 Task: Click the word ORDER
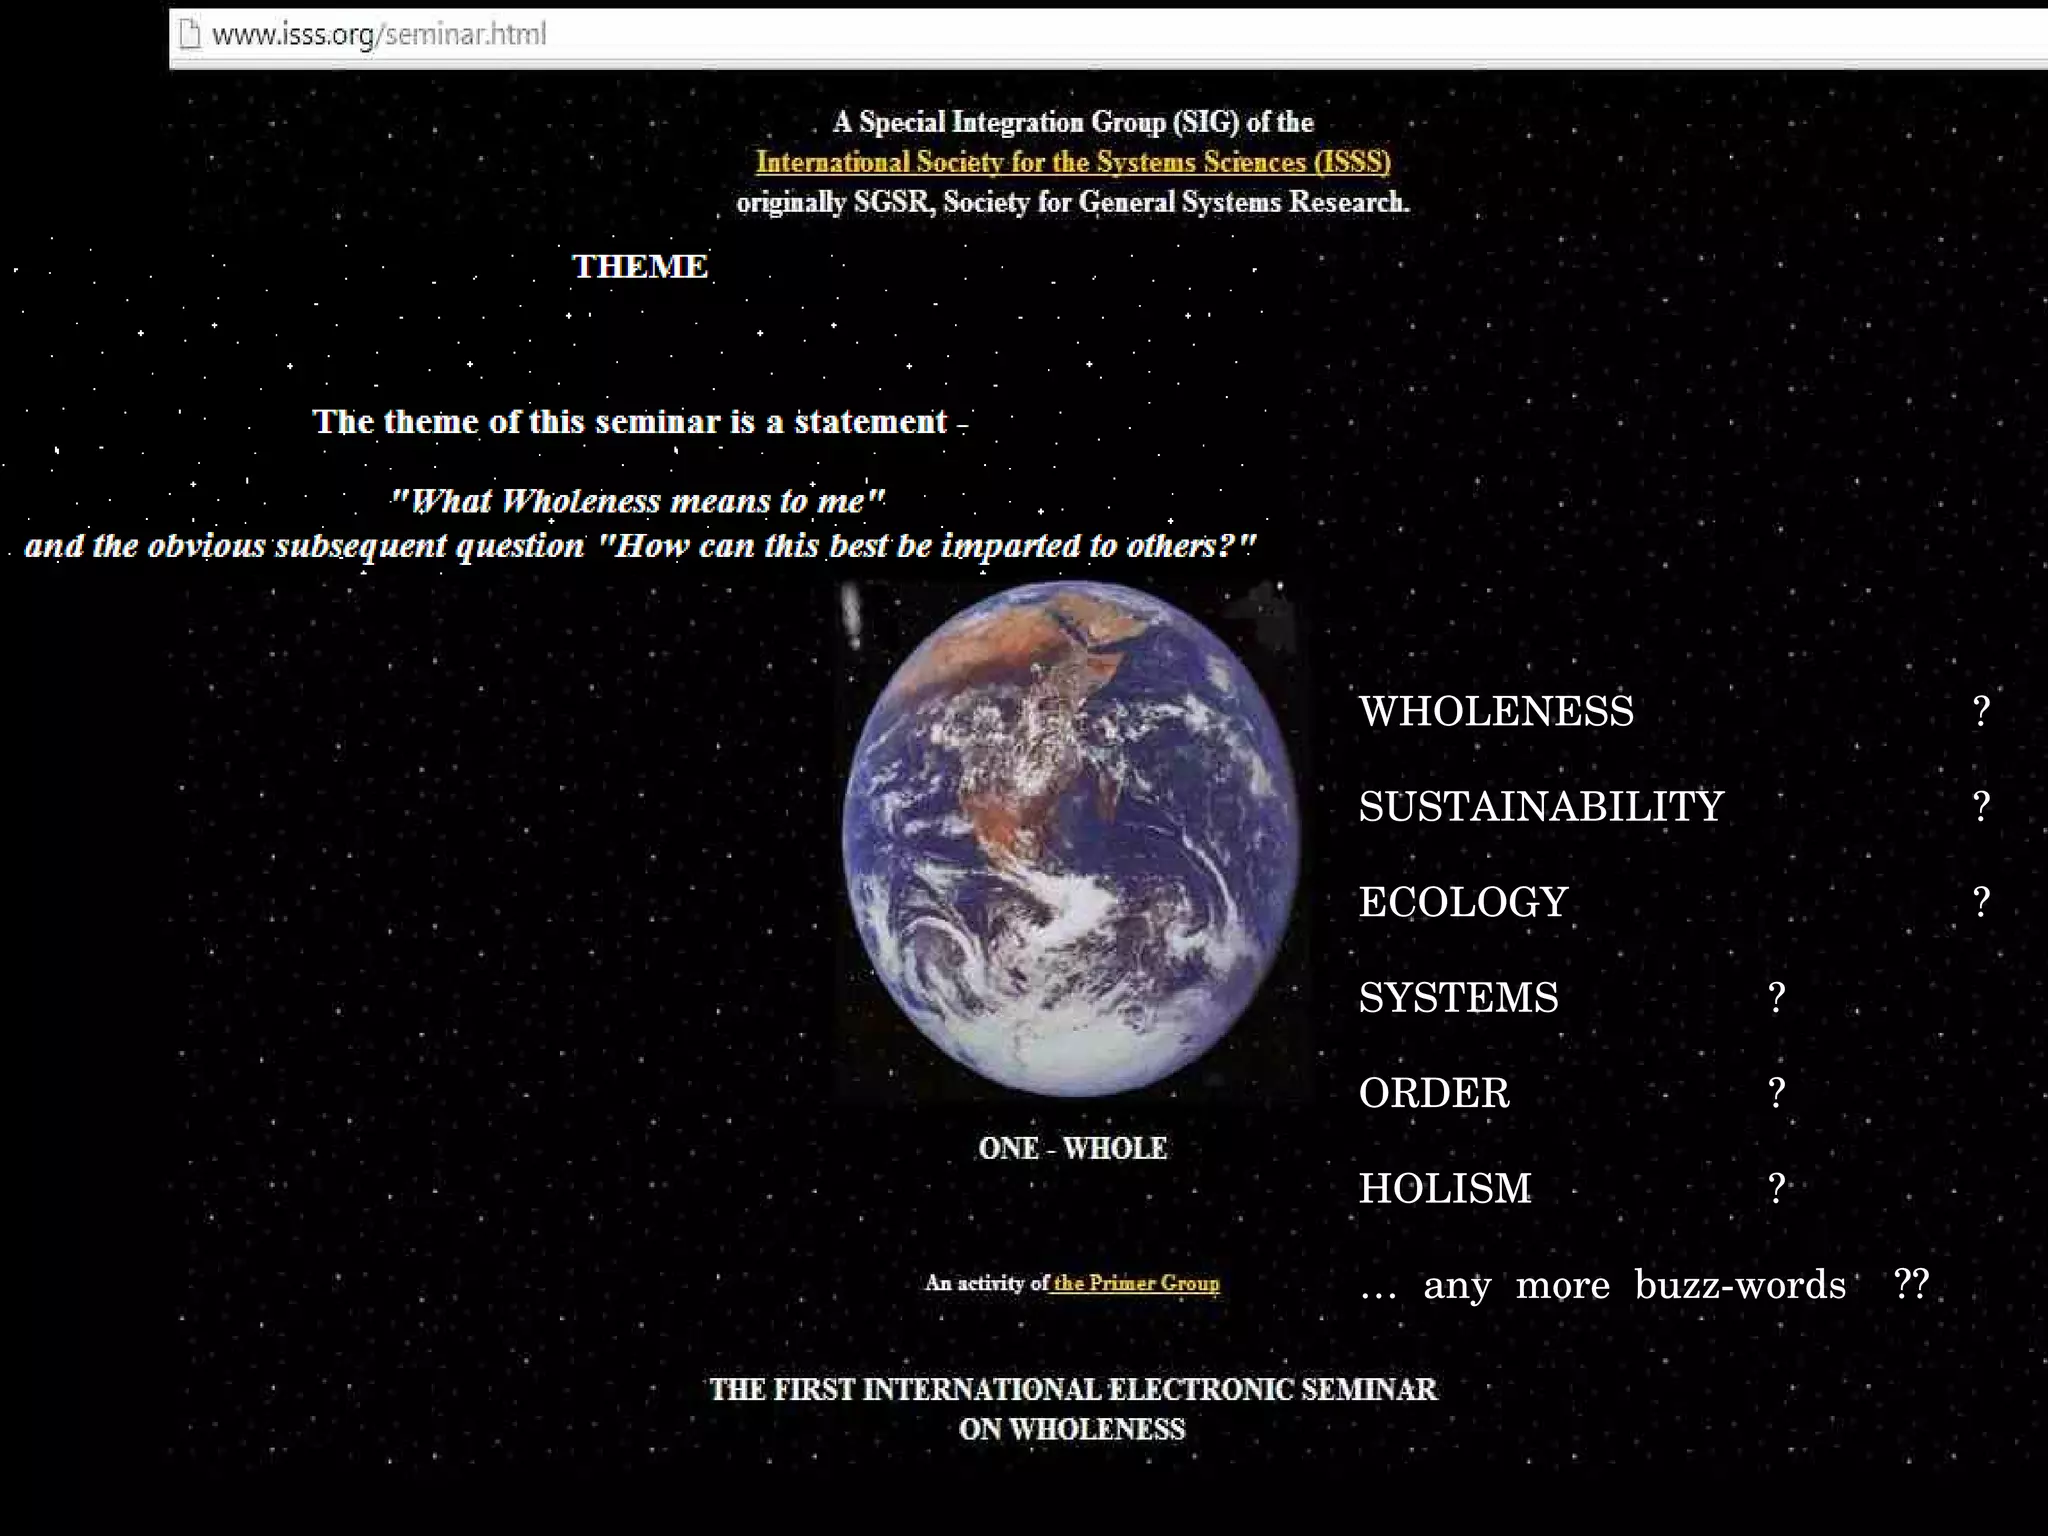[x=1434, y=1093]
